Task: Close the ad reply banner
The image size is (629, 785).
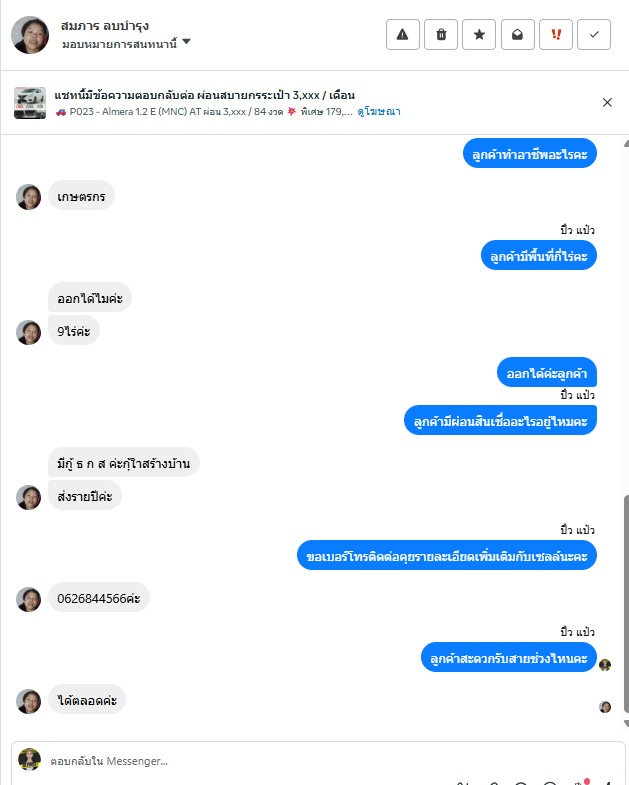Action: point(607,102)
